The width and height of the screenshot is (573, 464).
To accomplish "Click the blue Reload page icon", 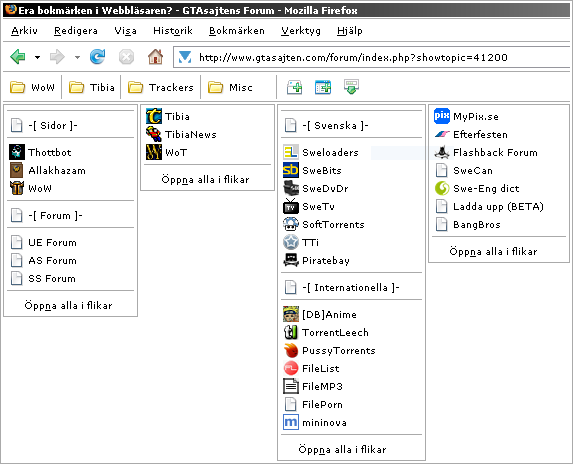I will click(x=98, y=57).
